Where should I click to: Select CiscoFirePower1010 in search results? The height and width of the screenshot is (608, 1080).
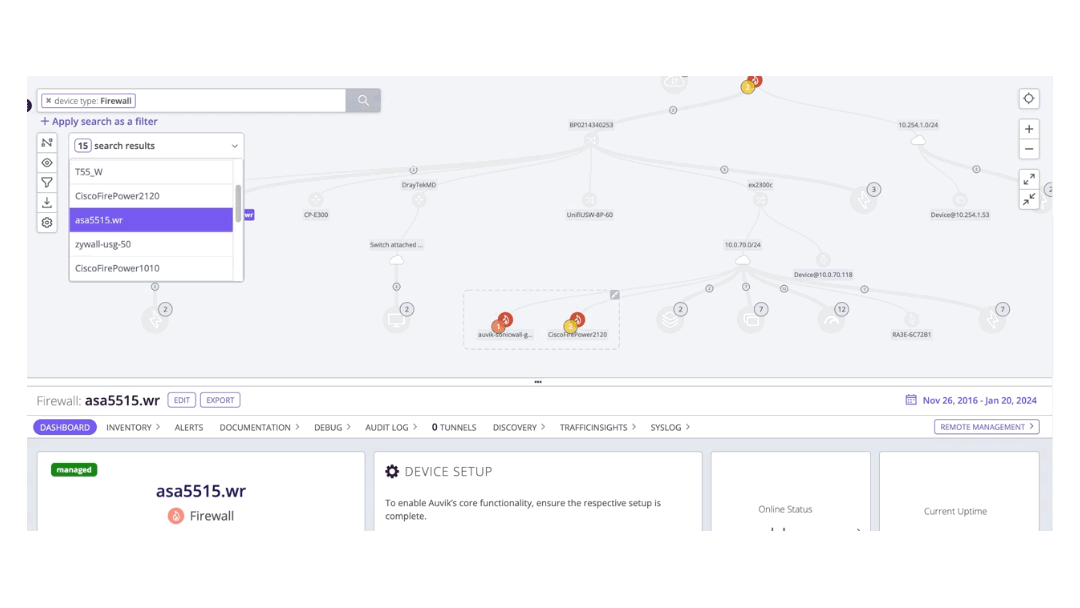click(151, 269)
